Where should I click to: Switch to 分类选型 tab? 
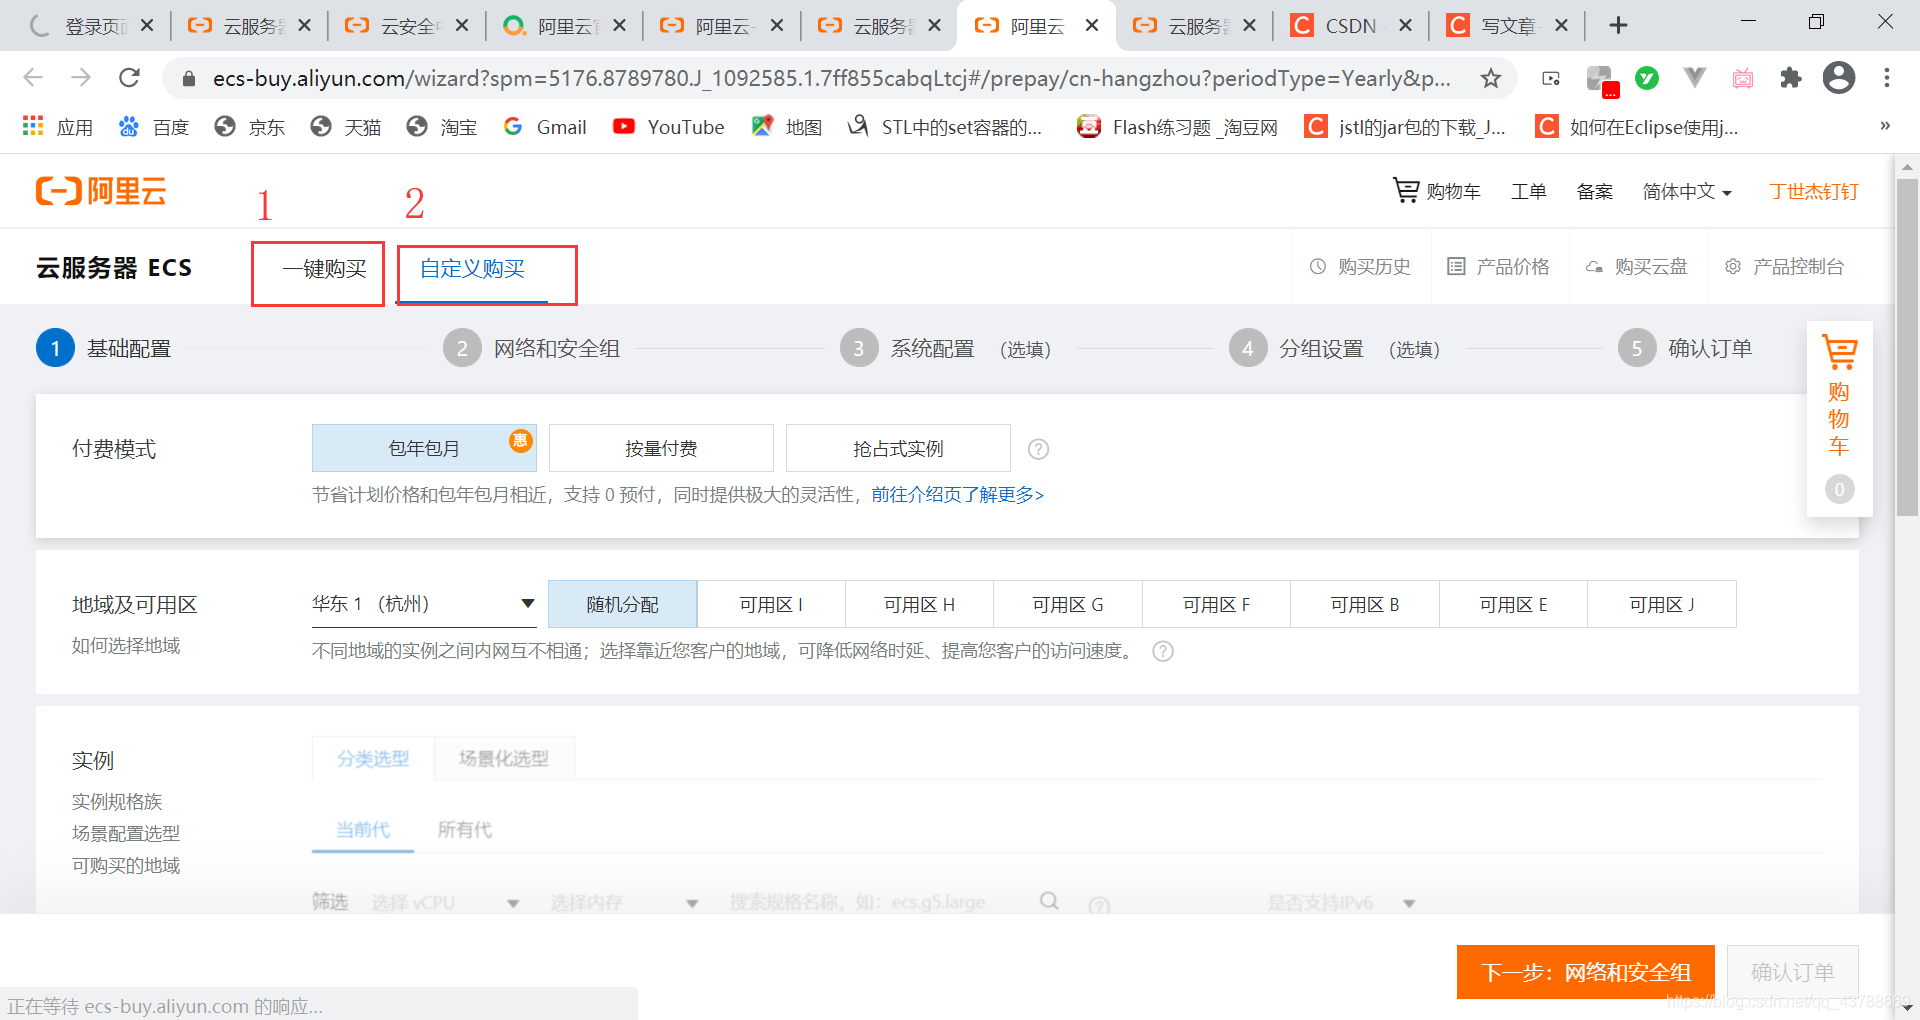[373, 758]
